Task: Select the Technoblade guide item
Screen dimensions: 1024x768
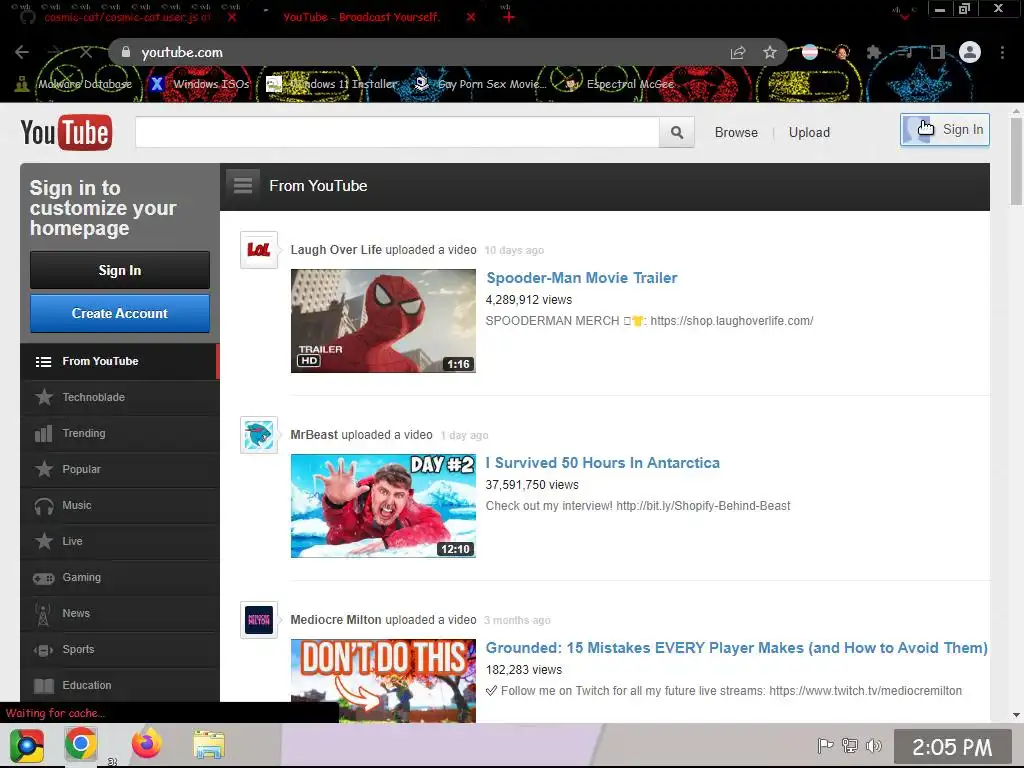Action: [x=120, y=397]
